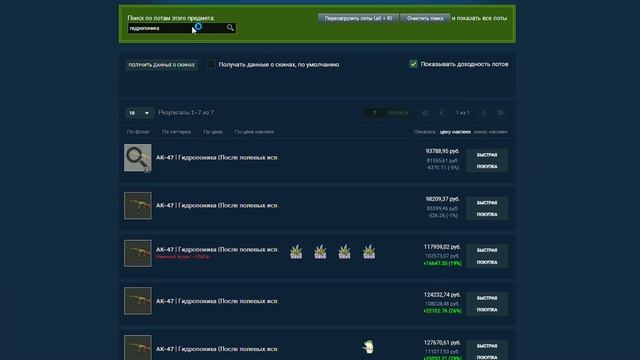640x360 pixels.
Task: Click 'Быстрая покупка' for 117959,02 руб. lot
Action: point(487,256)
